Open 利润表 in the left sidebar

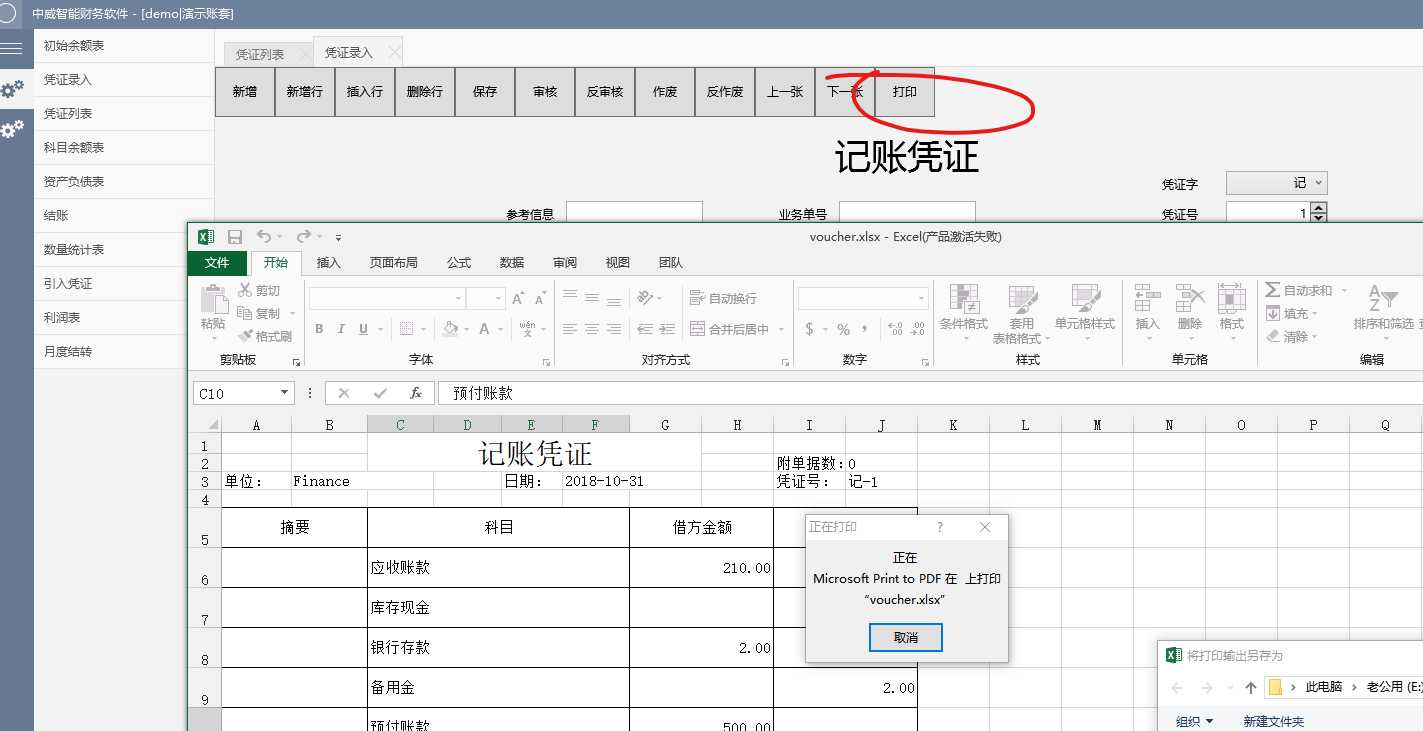pyautogui.click(x=124, y=317)
